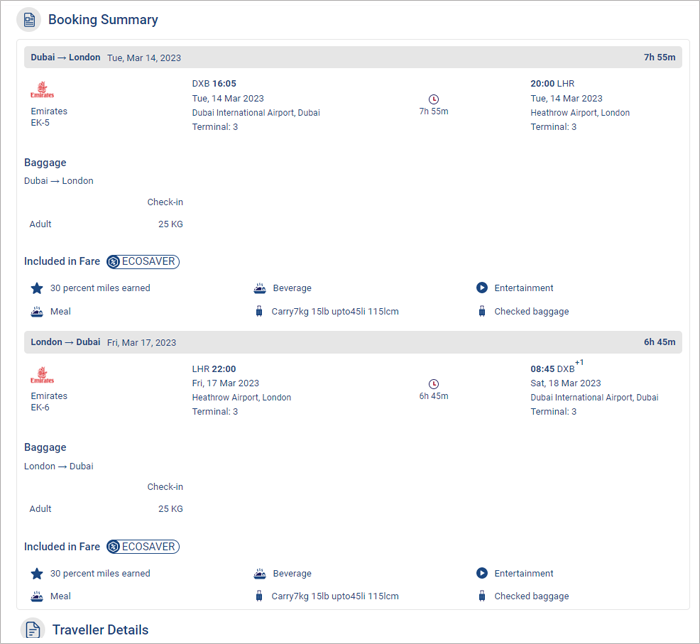700x644 pixels.
Task: Click Emirates logo on EK-6 flight
Action: 43,377
